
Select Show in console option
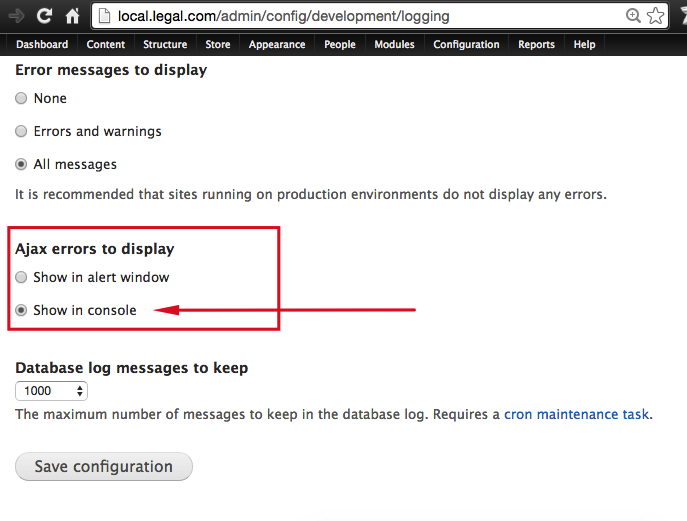(x=21, y=310)
